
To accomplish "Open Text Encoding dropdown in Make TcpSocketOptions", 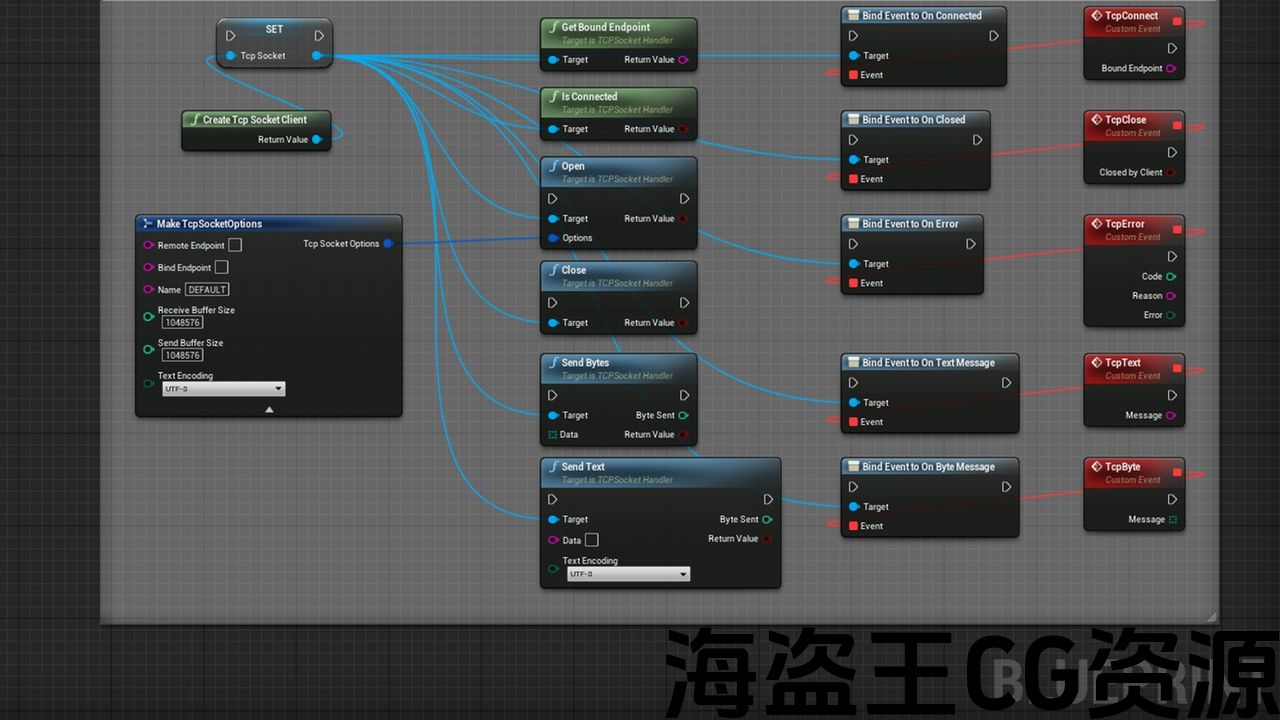I will pos(224,389).
